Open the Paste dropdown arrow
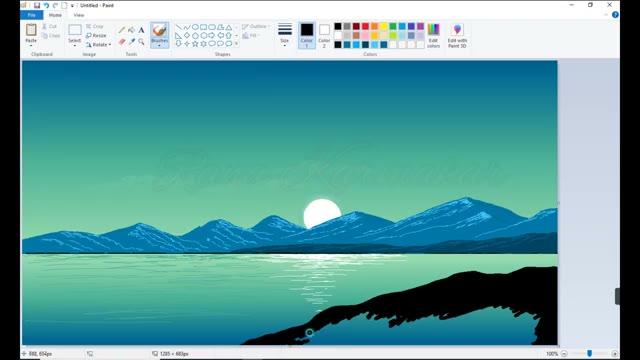640x360 pixels. pos(31,45)
